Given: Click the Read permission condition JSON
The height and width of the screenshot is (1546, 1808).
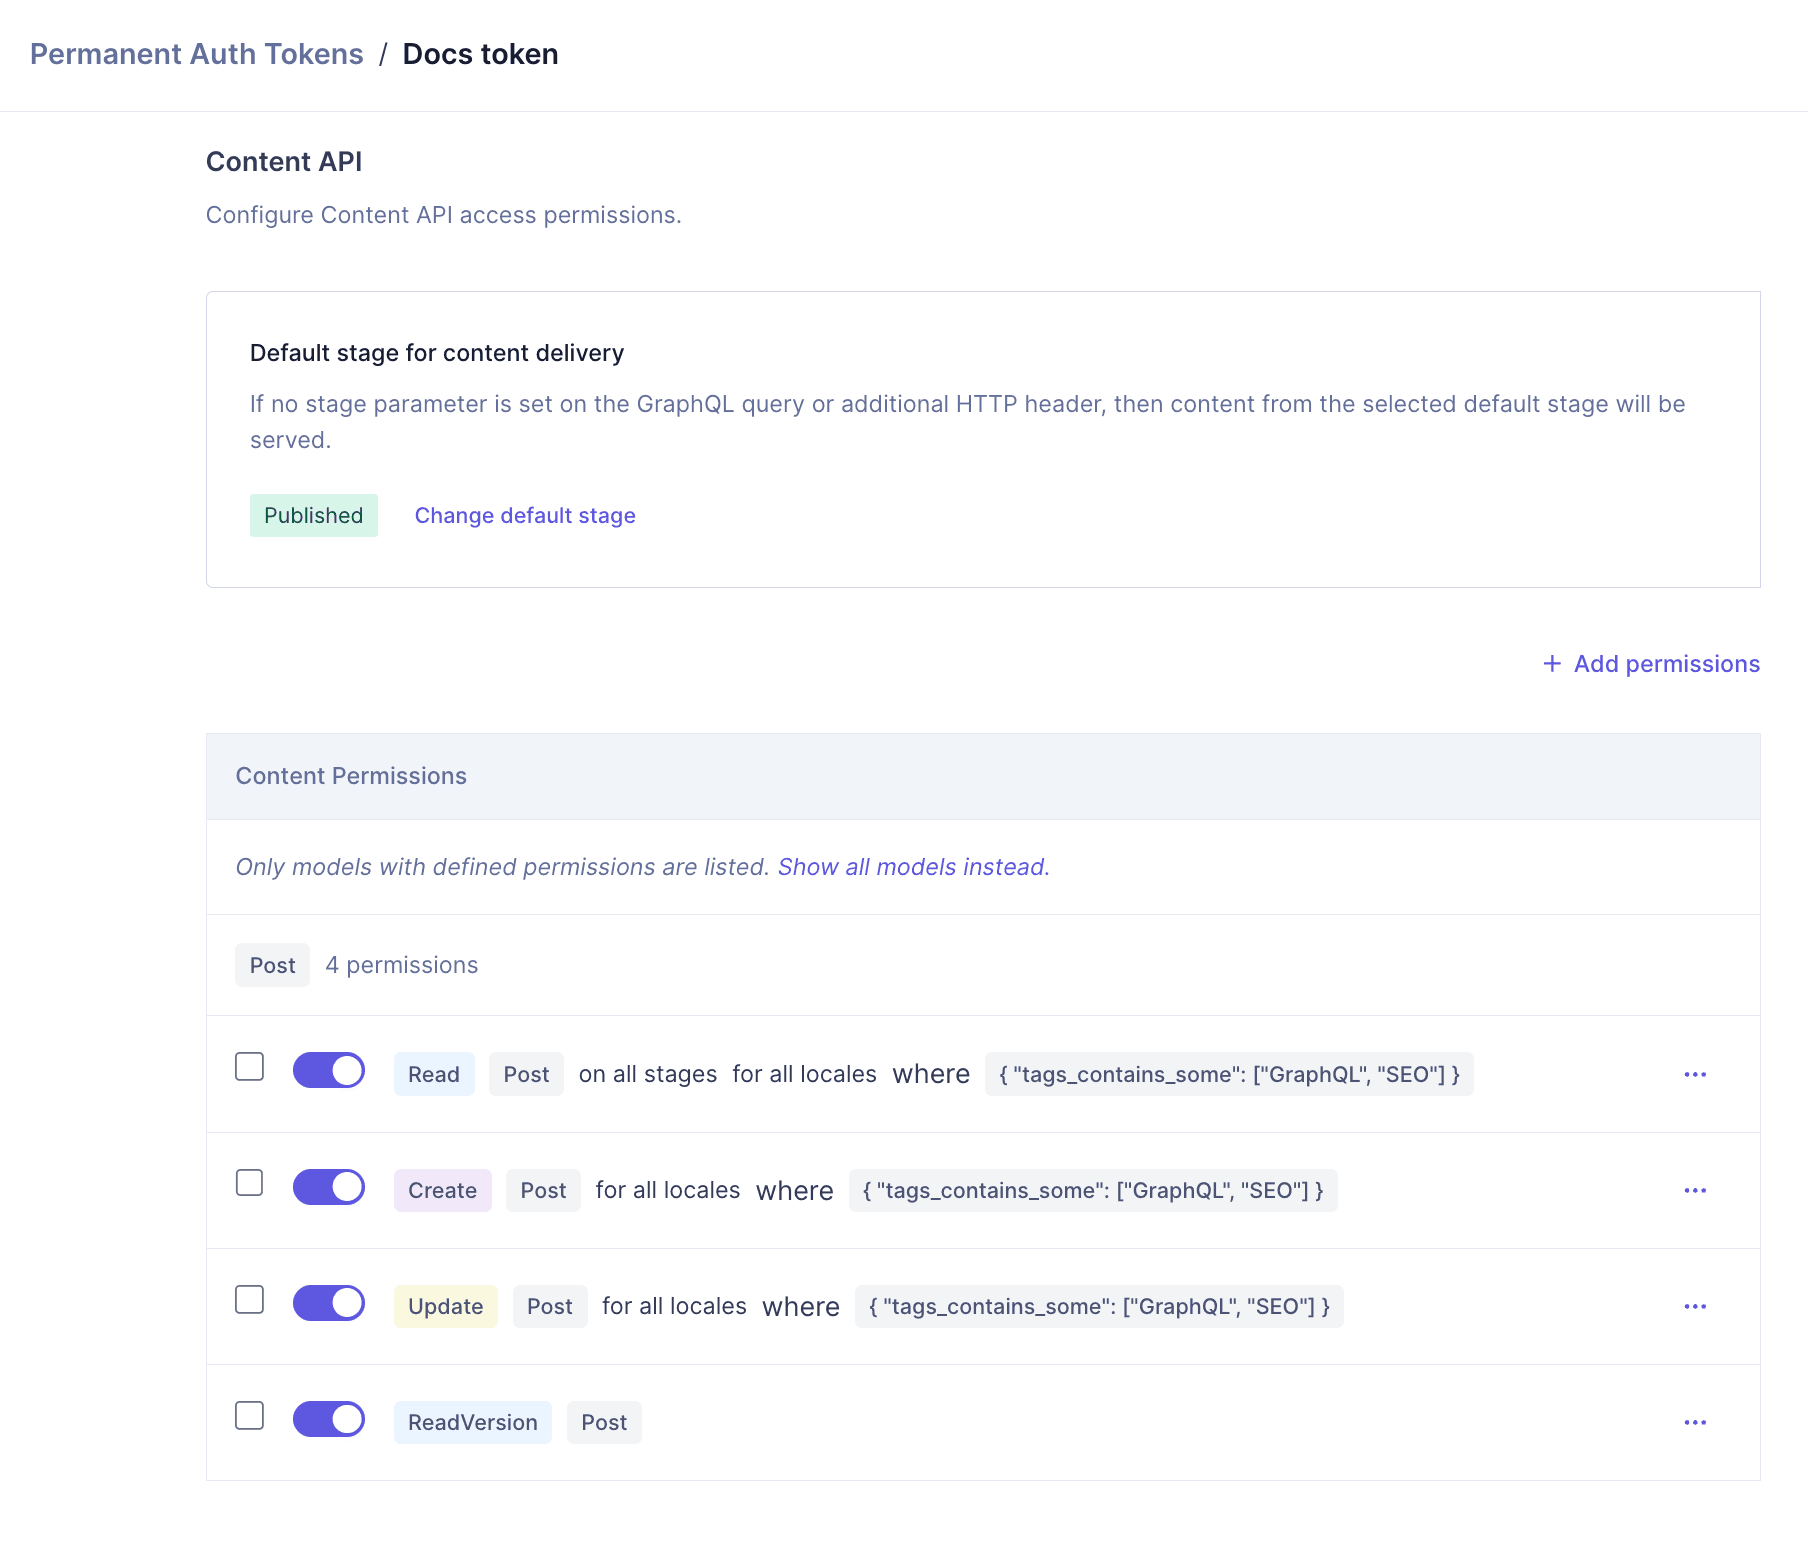Looking at the screenshot, I should tap(1229, 1074).
